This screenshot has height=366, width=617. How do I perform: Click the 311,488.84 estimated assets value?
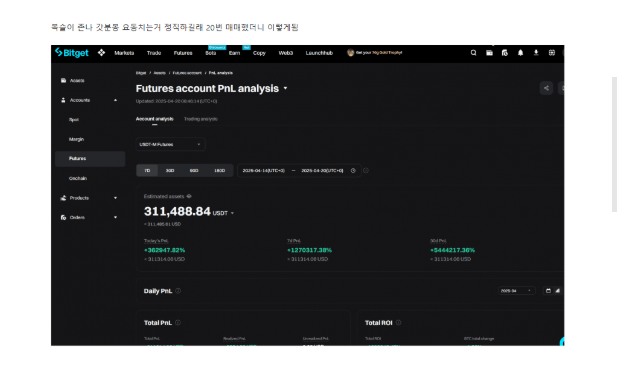pos(177,212)
